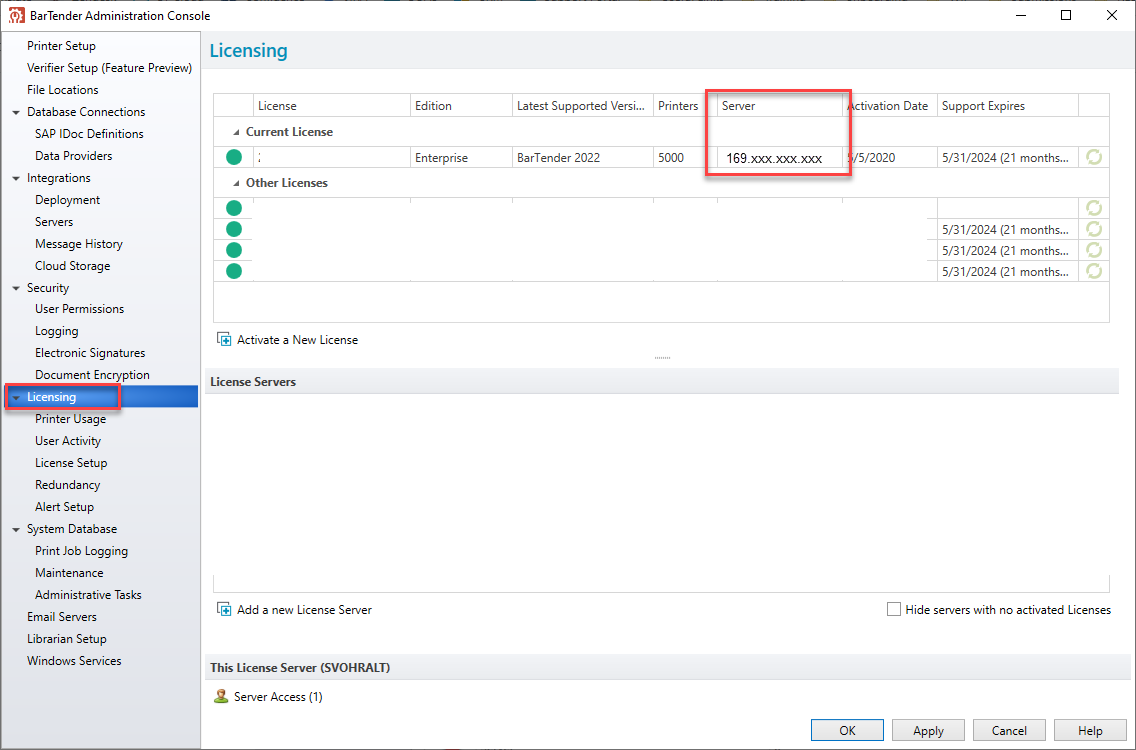The height and width of the screenshot is (750, 1136).
Task: Open Printer Usage
Action: [70, 419]
